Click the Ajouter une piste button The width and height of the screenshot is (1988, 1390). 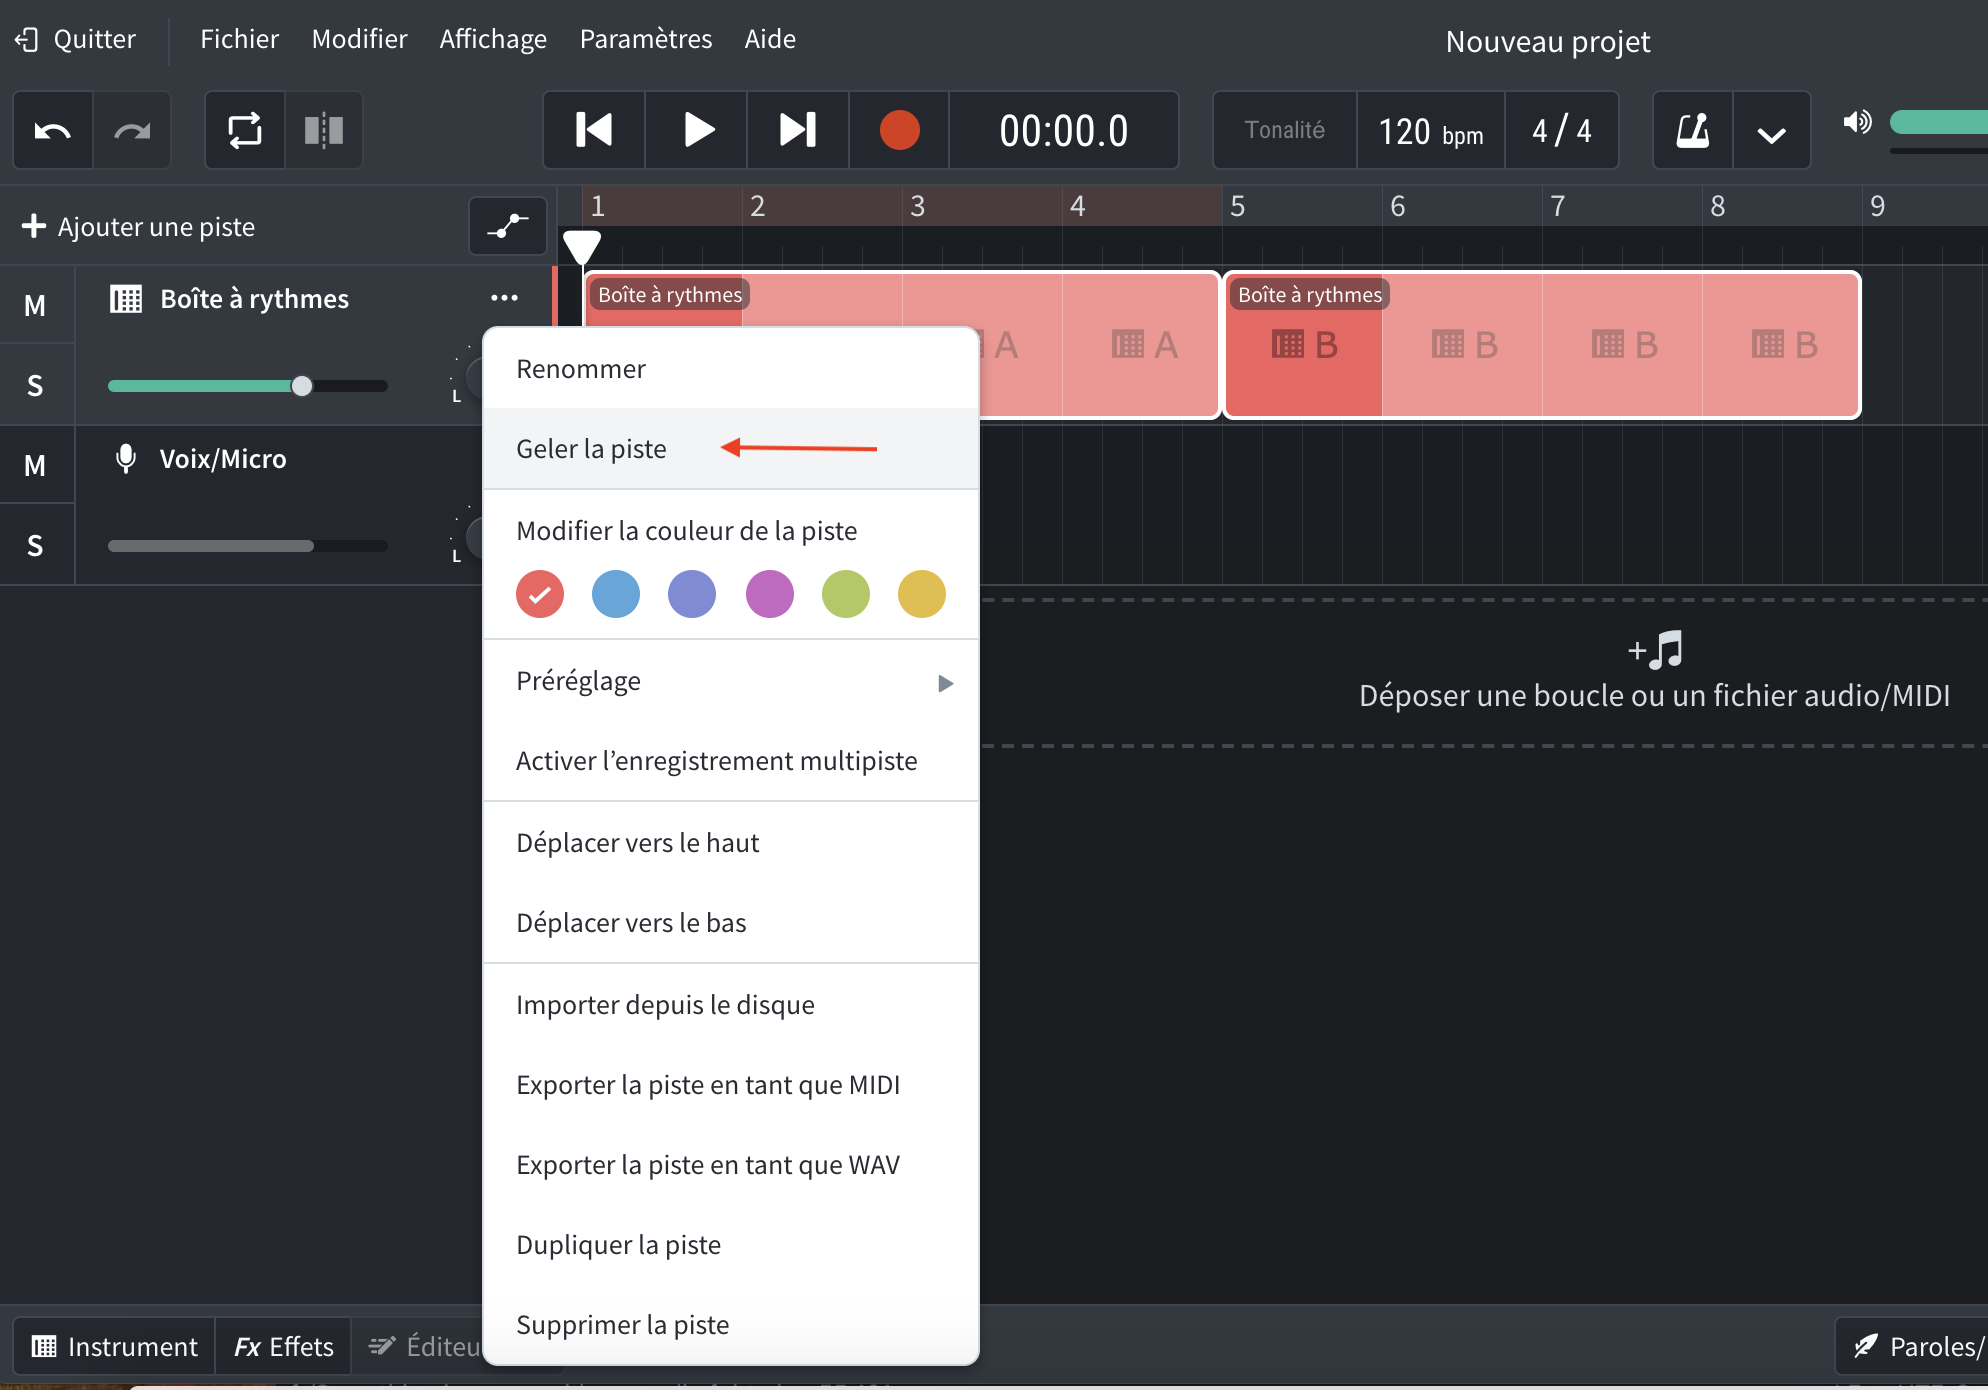(138, 226)
